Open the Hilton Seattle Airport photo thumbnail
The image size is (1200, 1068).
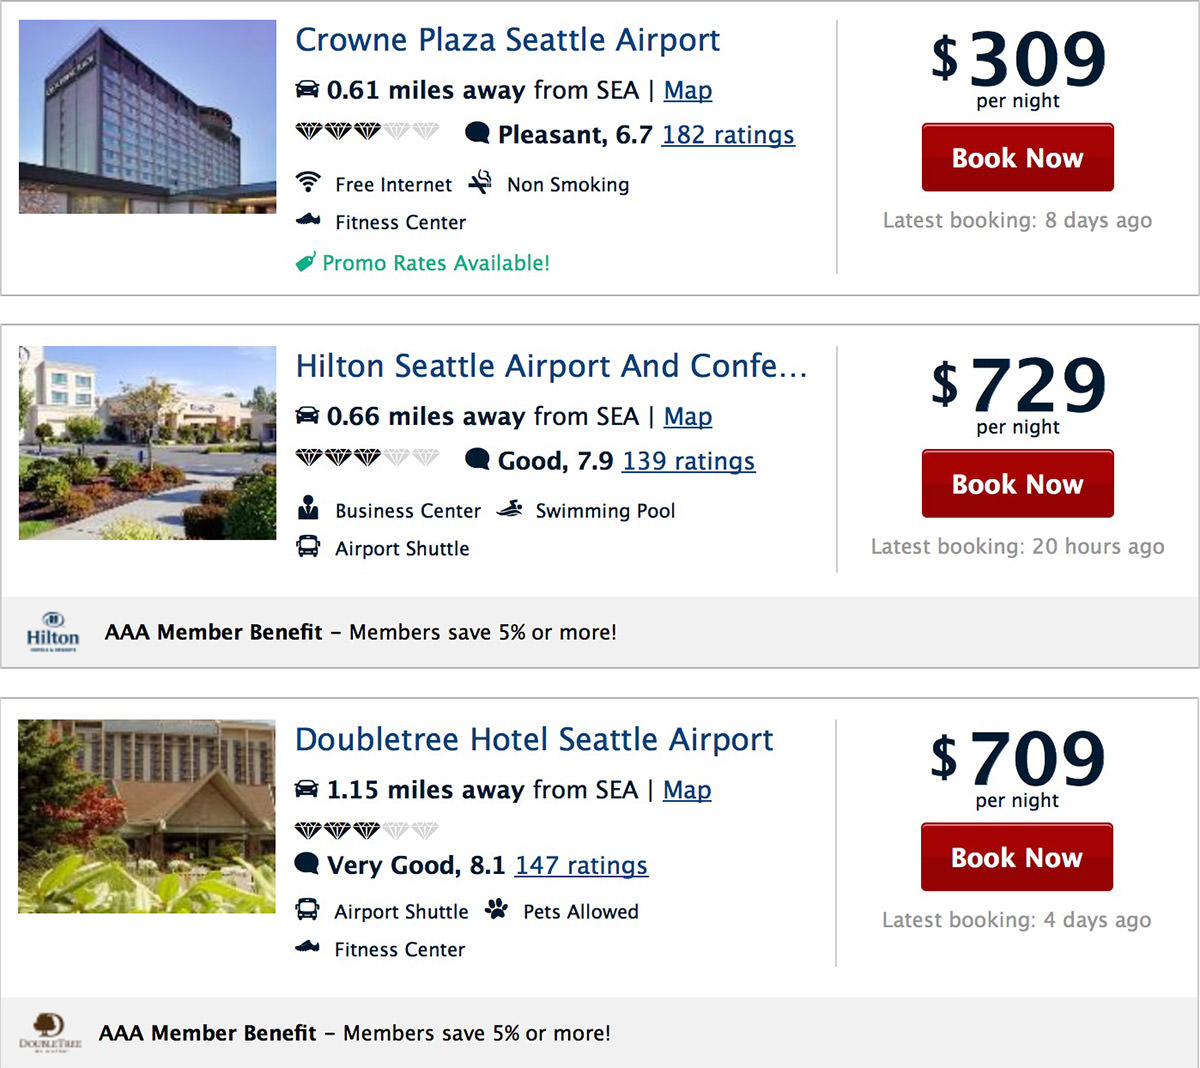(x=147, y=443)
